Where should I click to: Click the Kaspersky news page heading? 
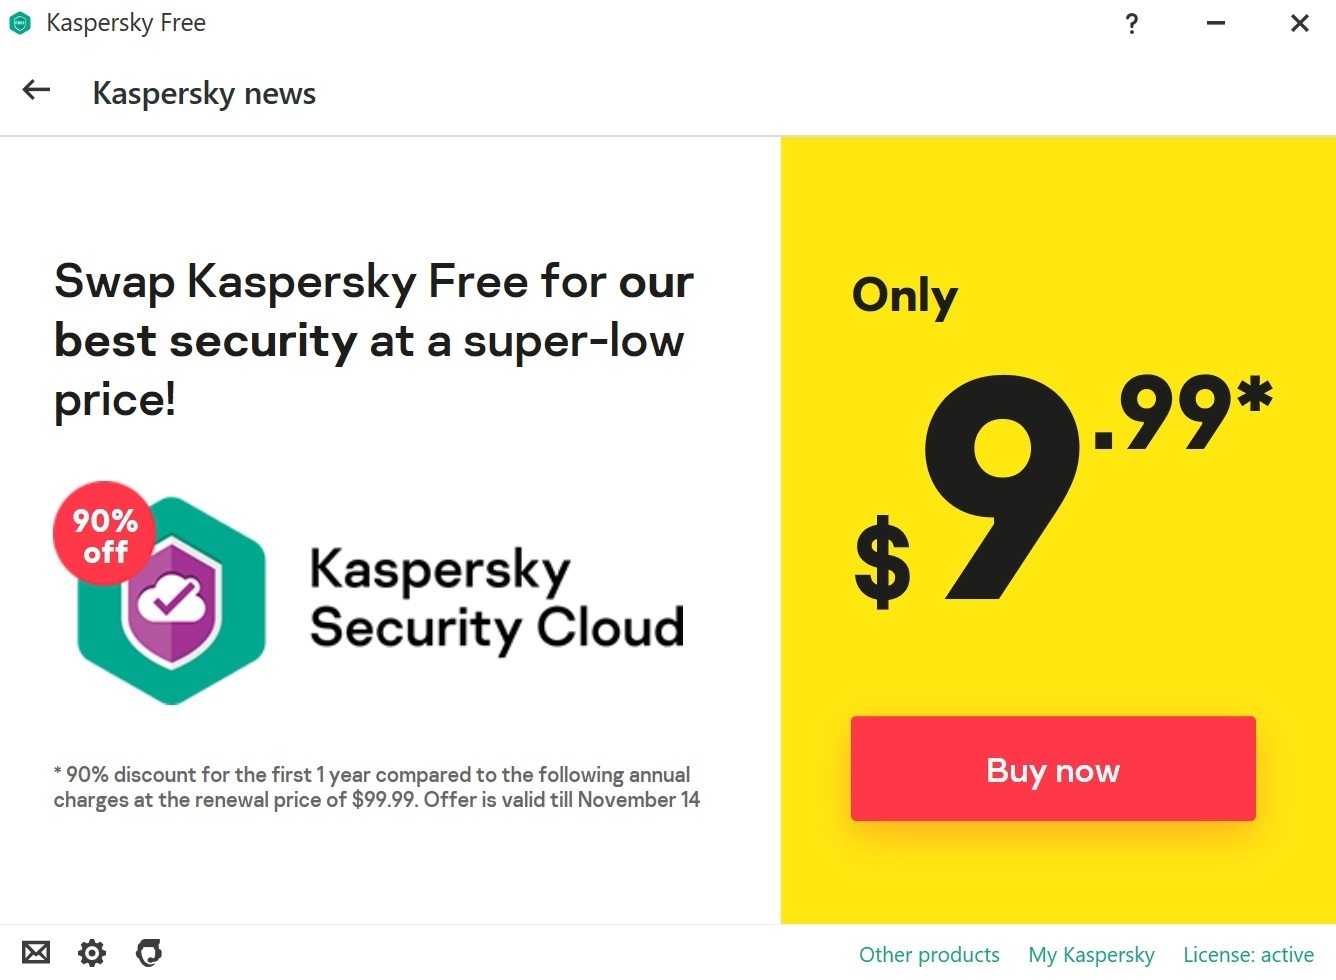[x=204, y=94]
